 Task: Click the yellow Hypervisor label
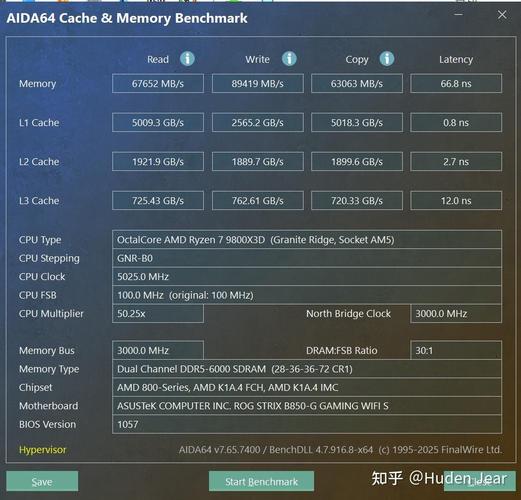(43, 450)
